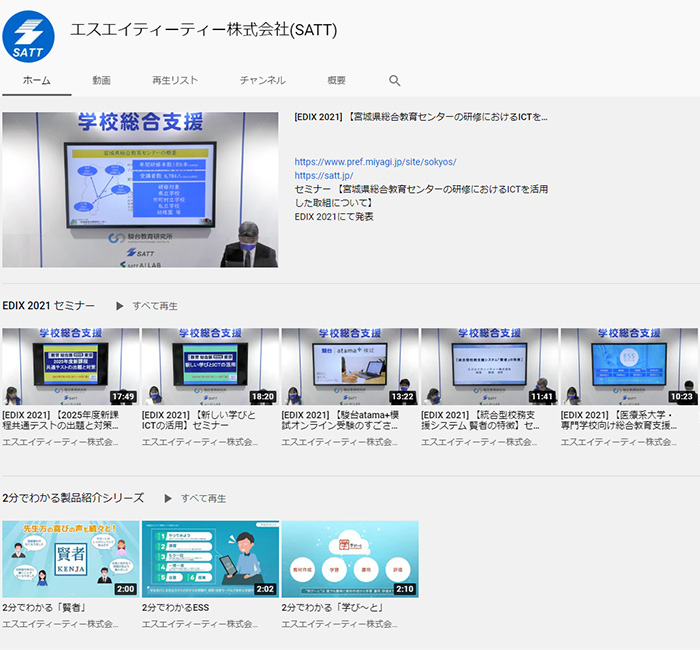Open the 再生リスト tab
Screen dimensions: 700x650
point(175,80)
